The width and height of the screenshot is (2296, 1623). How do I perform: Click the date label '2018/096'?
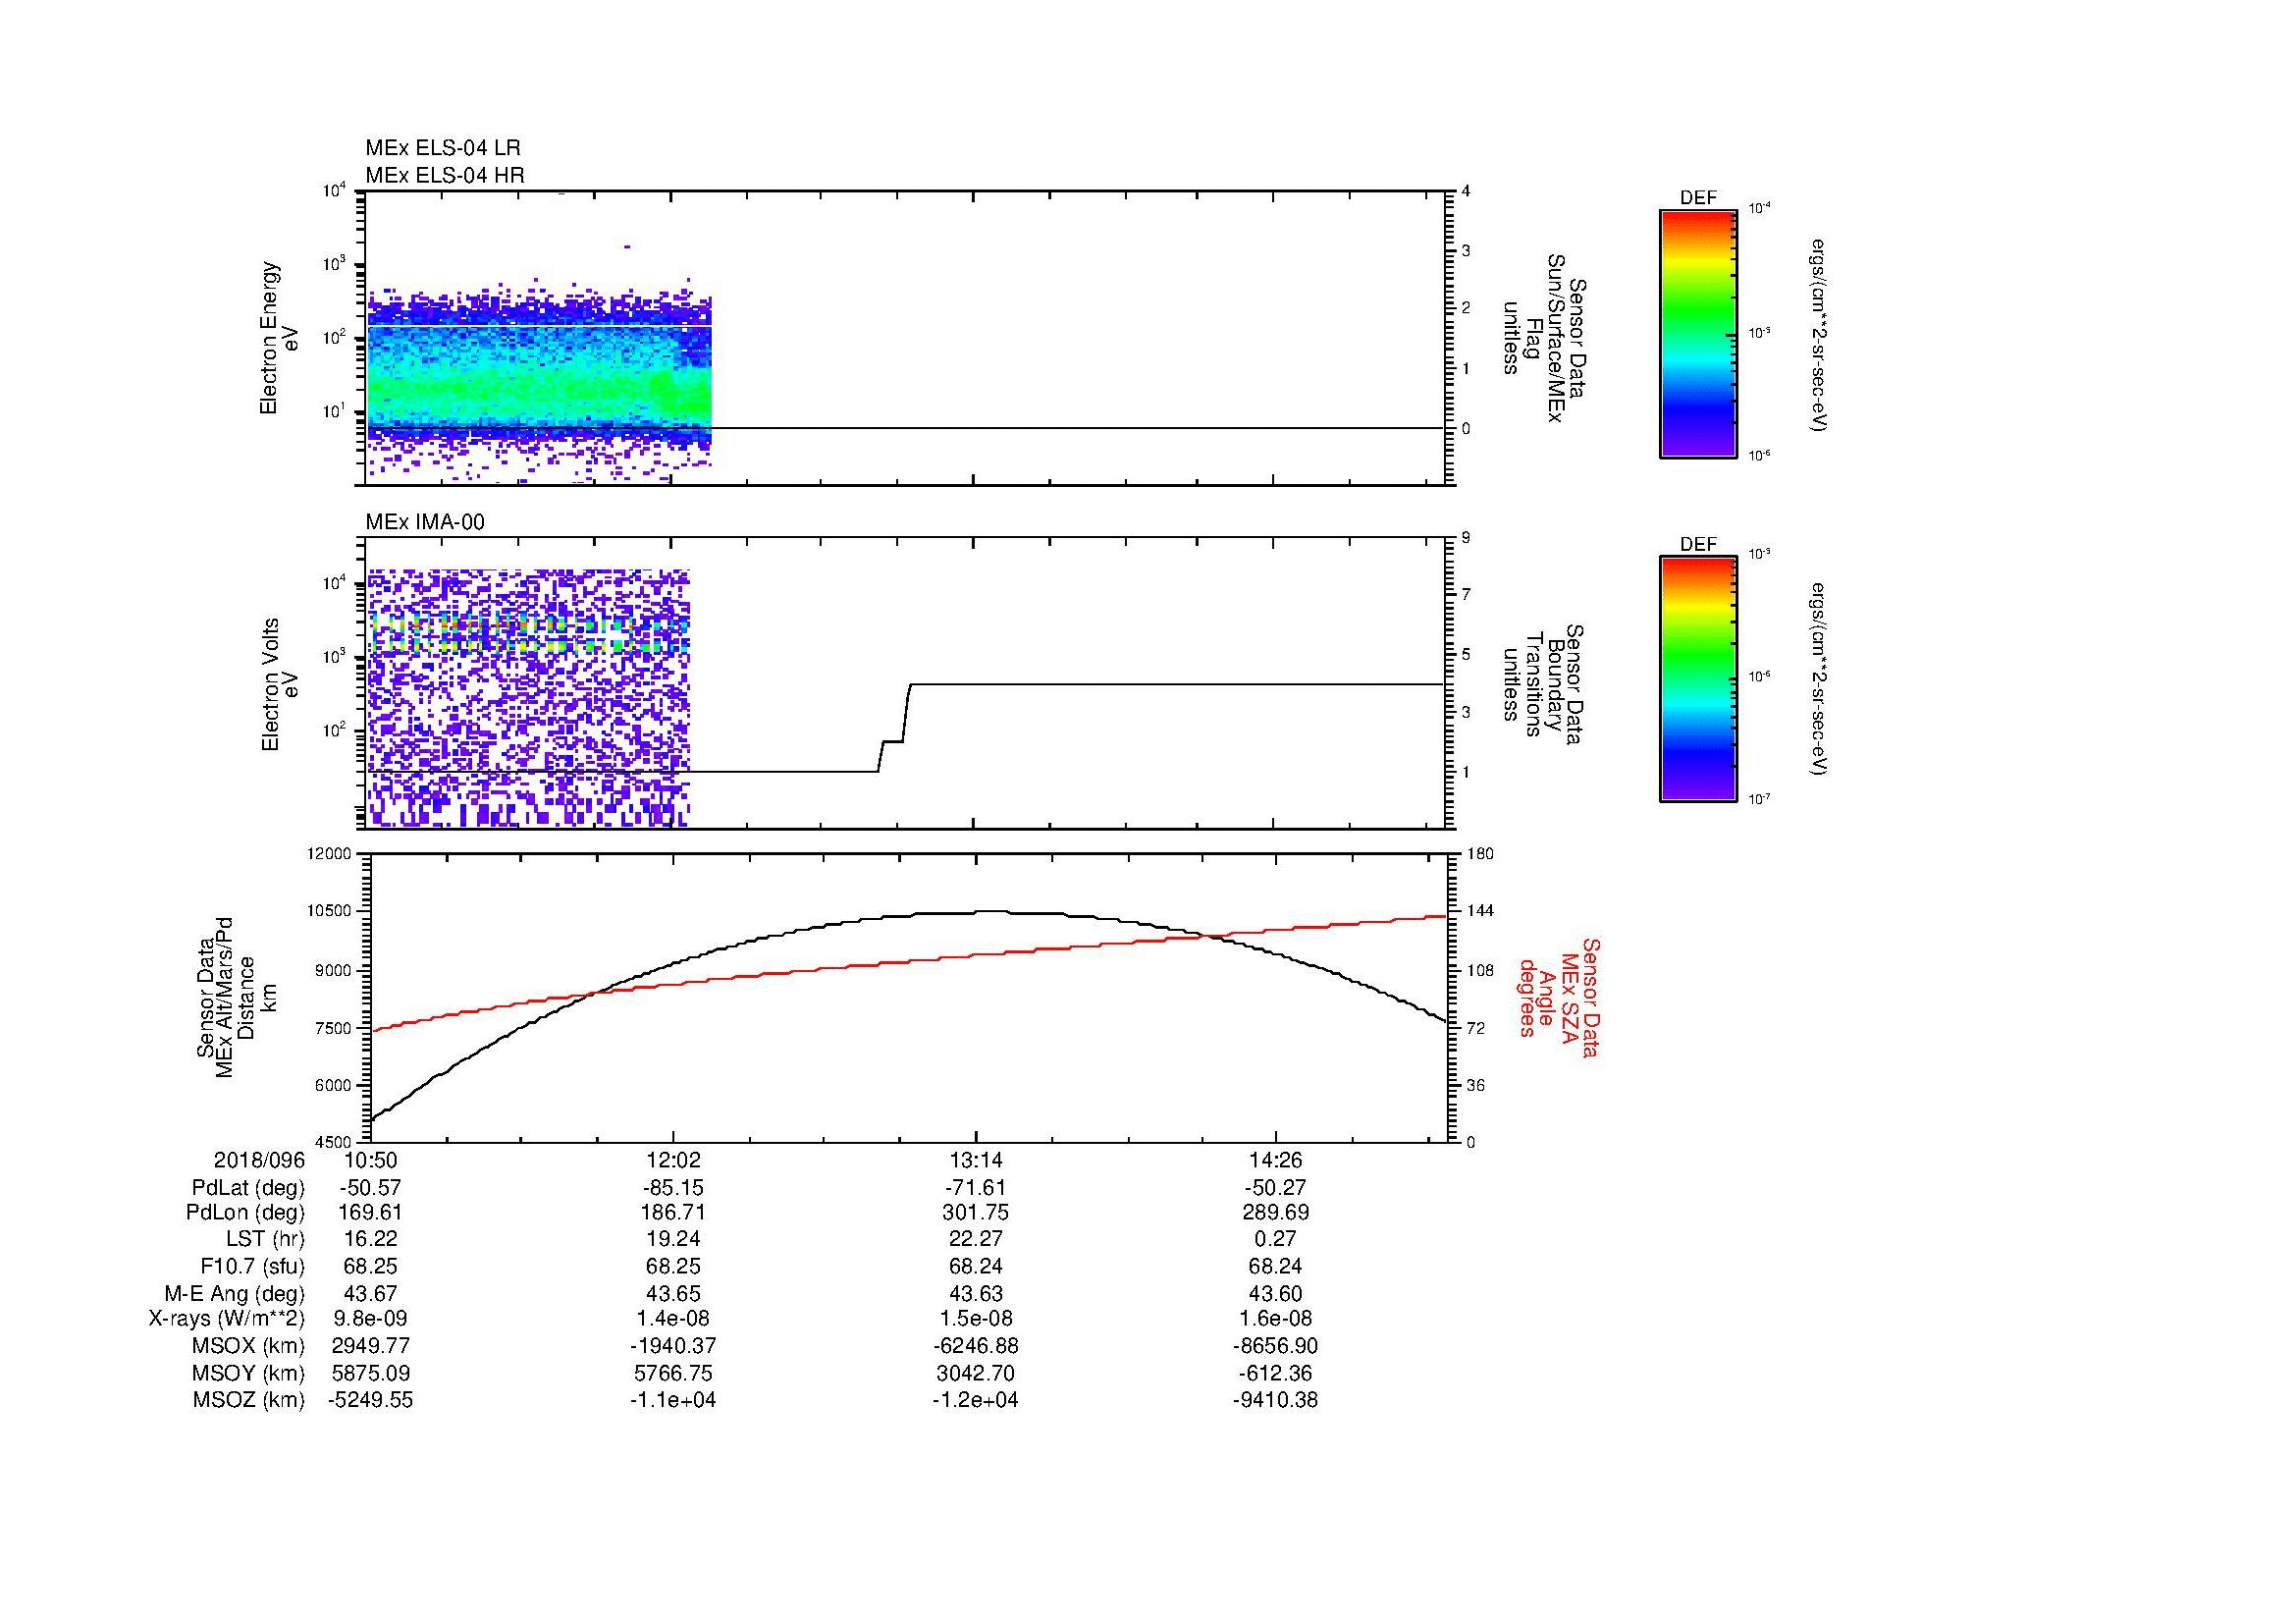(259, 1161)
